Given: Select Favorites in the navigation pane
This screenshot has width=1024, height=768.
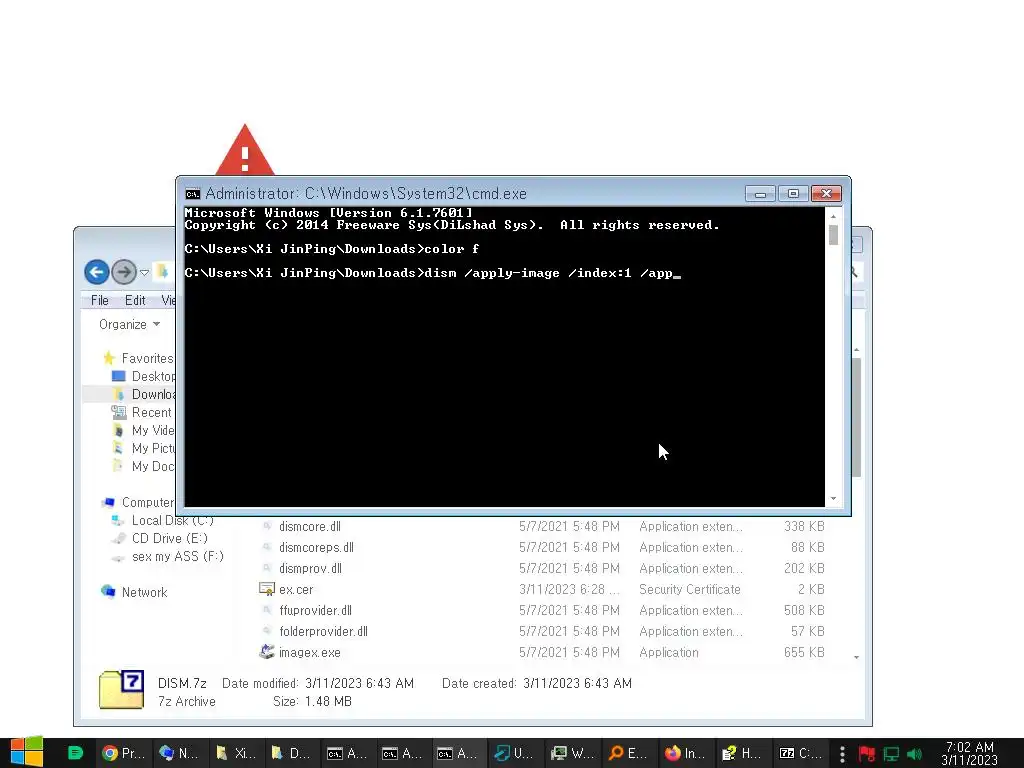Looking at the screenshot, I should tap(138, 358).
